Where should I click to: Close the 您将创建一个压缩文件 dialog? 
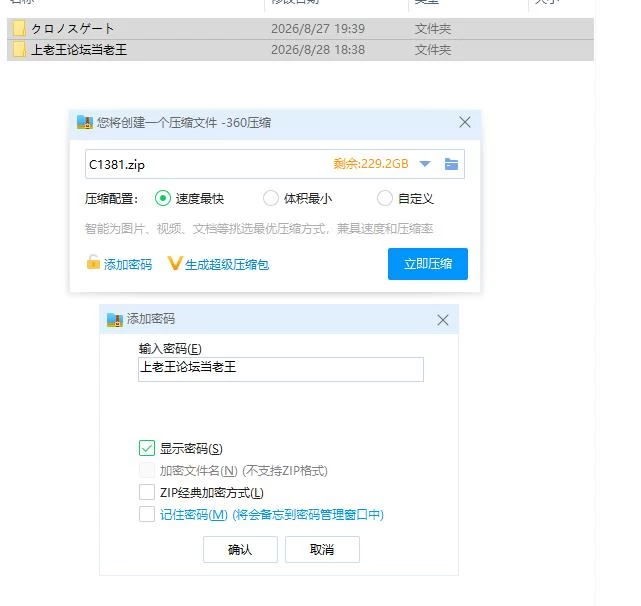tap(465, 122)
